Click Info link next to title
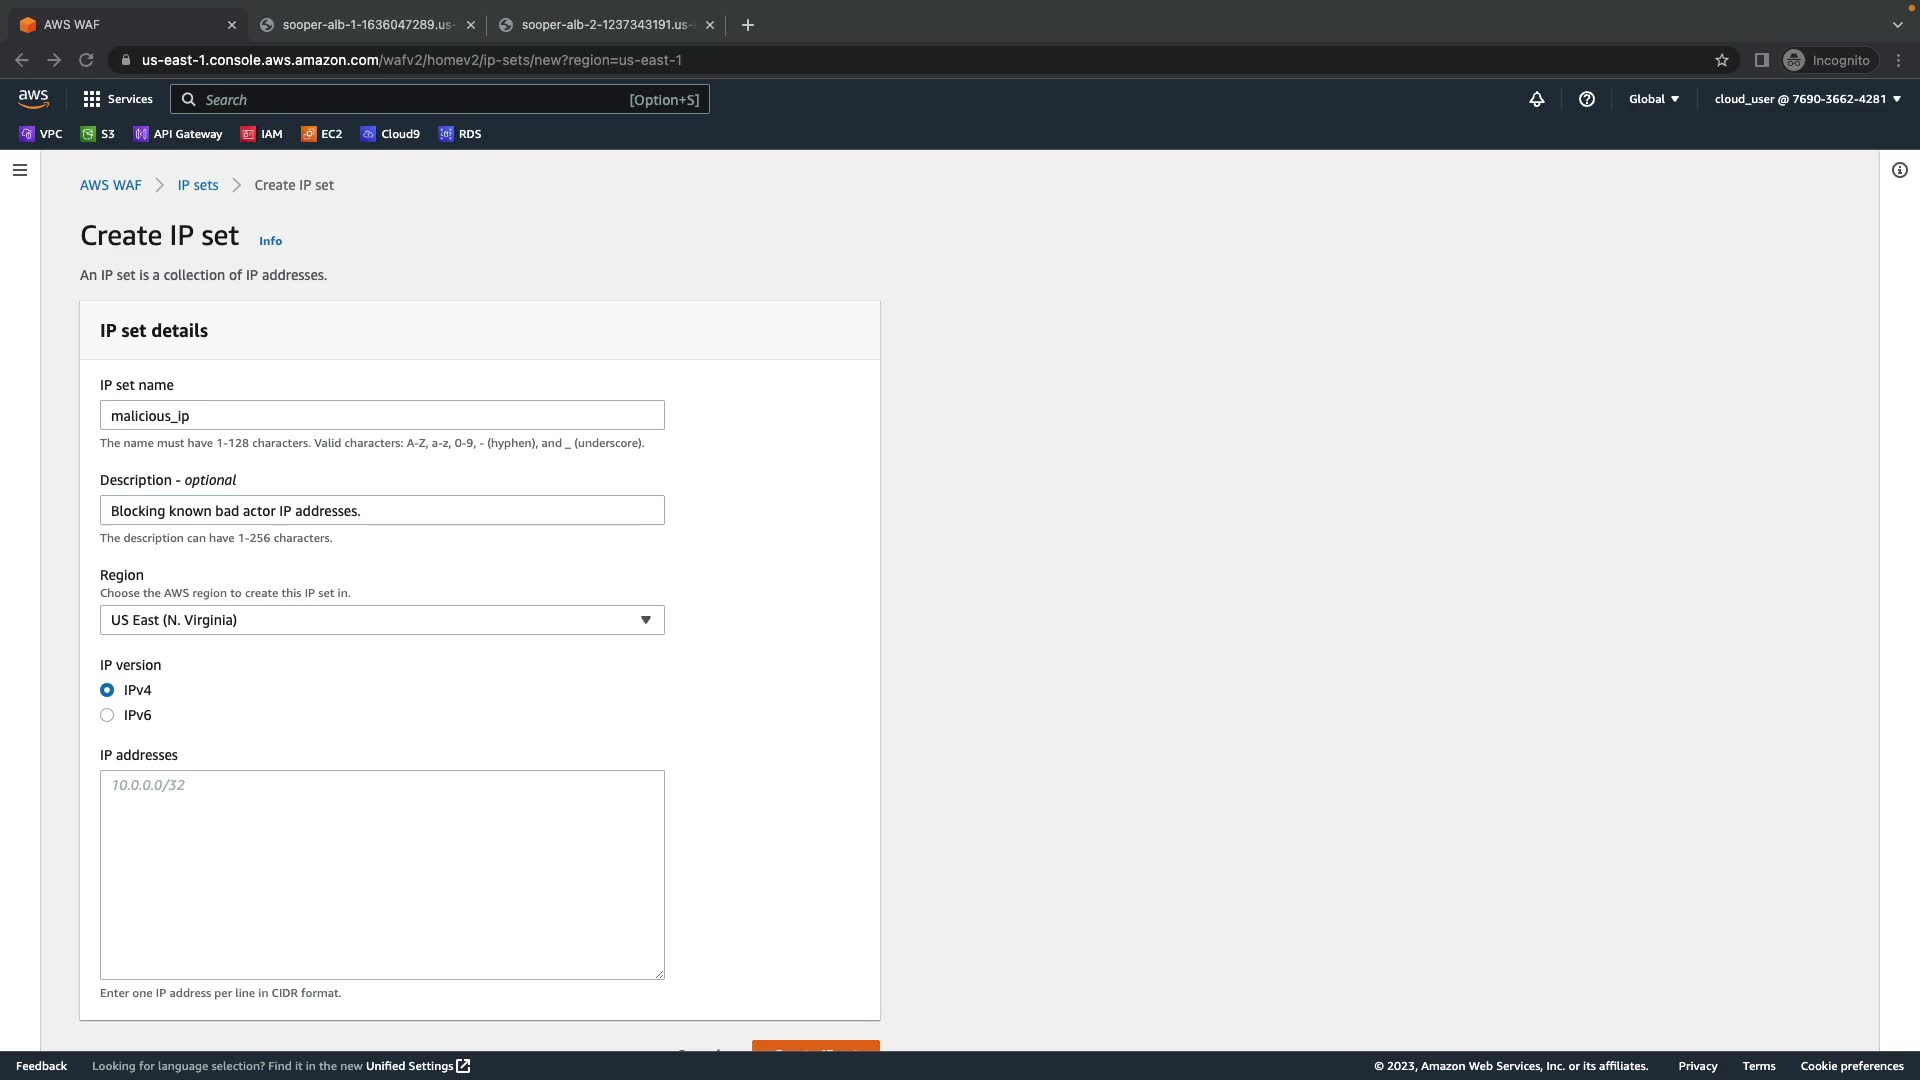 pyautogui.click(x=270, y=241)
